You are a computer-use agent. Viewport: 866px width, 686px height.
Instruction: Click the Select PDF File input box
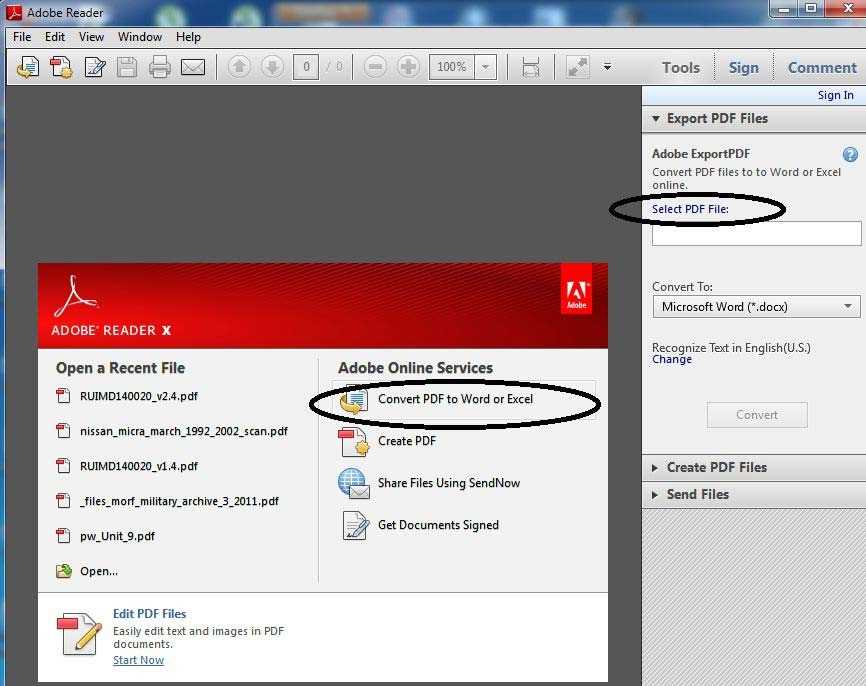(x=756, y=233)
